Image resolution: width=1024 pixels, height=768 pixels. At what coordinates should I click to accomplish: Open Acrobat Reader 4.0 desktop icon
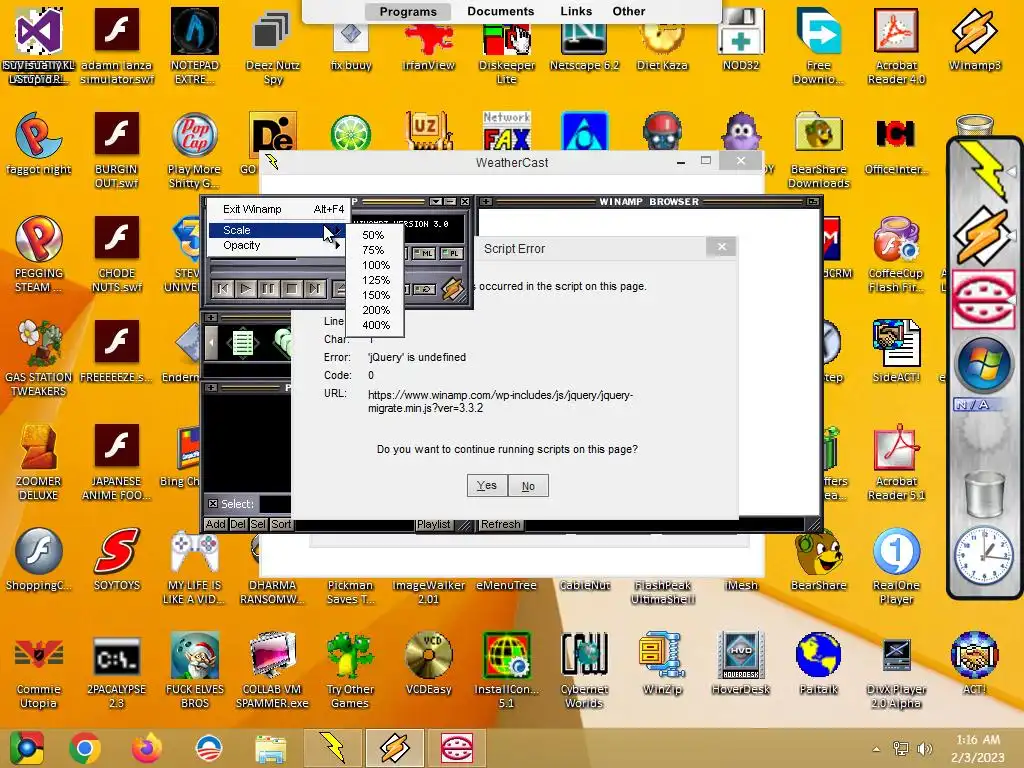pyautogui.click(x=896, y=47)
